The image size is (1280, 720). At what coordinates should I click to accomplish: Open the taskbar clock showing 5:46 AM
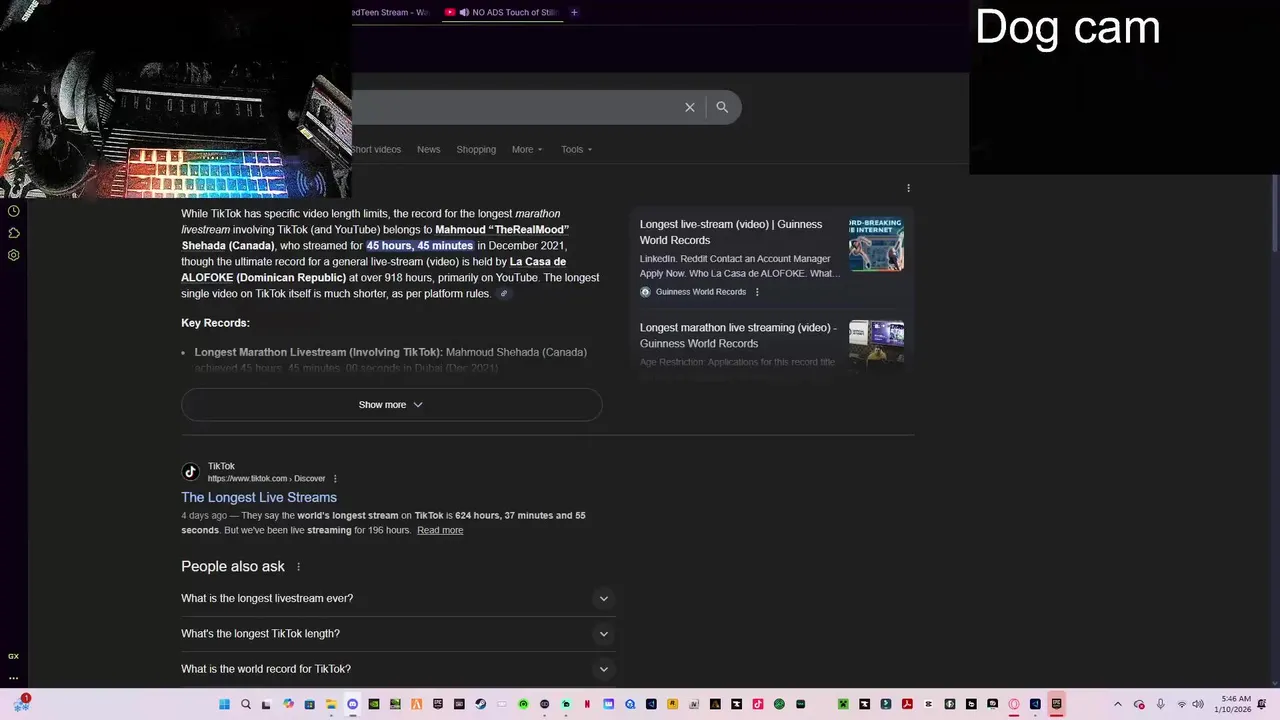(1232, 704)
